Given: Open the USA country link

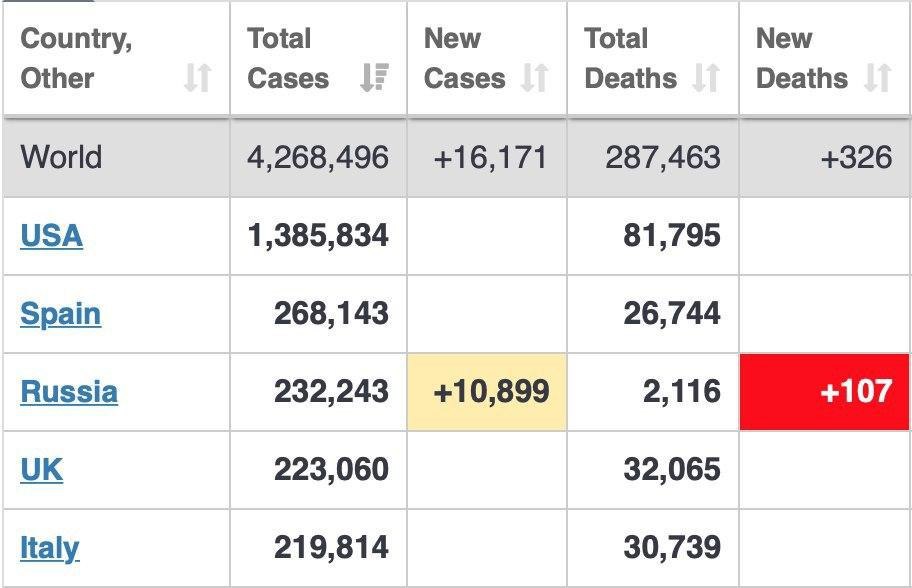Looking at the screenshot, I should pos(51,236).
